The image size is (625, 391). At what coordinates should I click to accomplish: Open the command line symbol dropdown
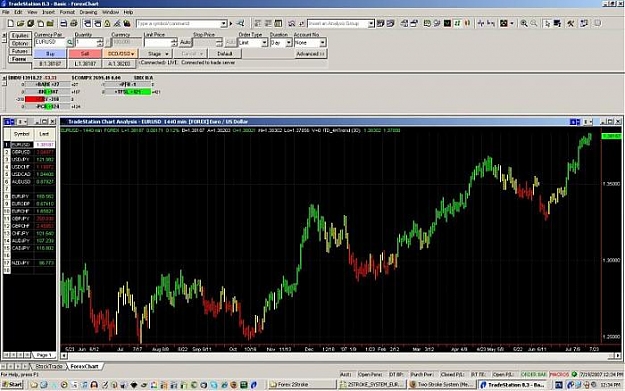pos(224,24)
